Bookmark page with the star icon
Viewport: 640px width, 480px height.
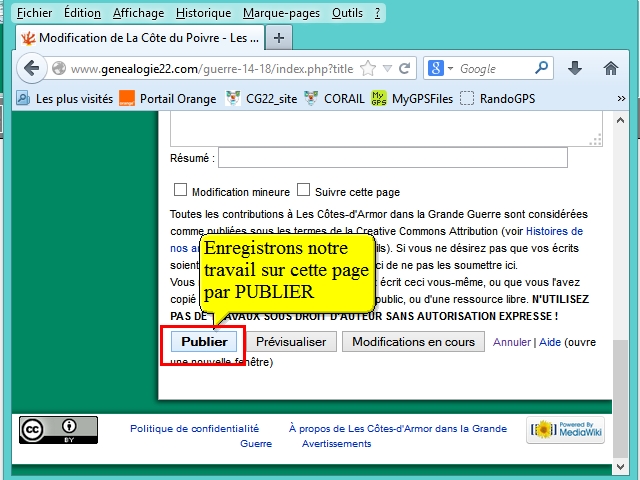click(x=368, y=68)
